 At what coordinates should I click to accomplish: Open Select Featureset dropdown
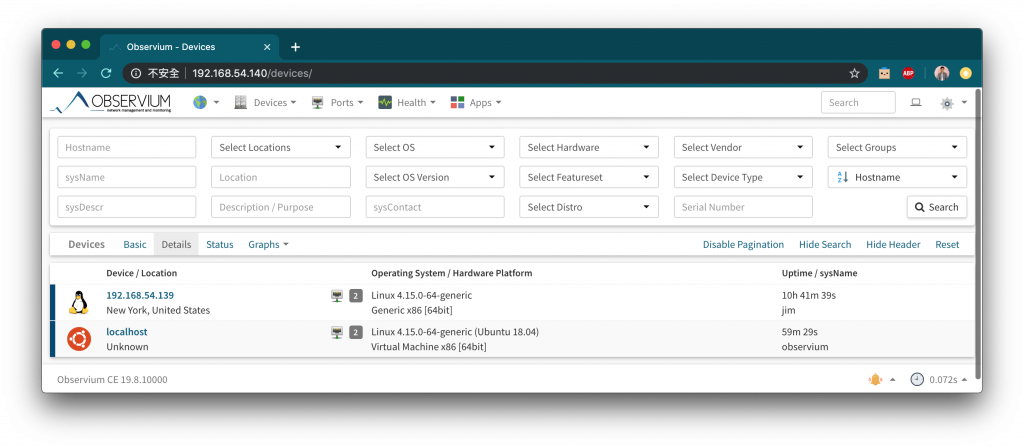589,177
